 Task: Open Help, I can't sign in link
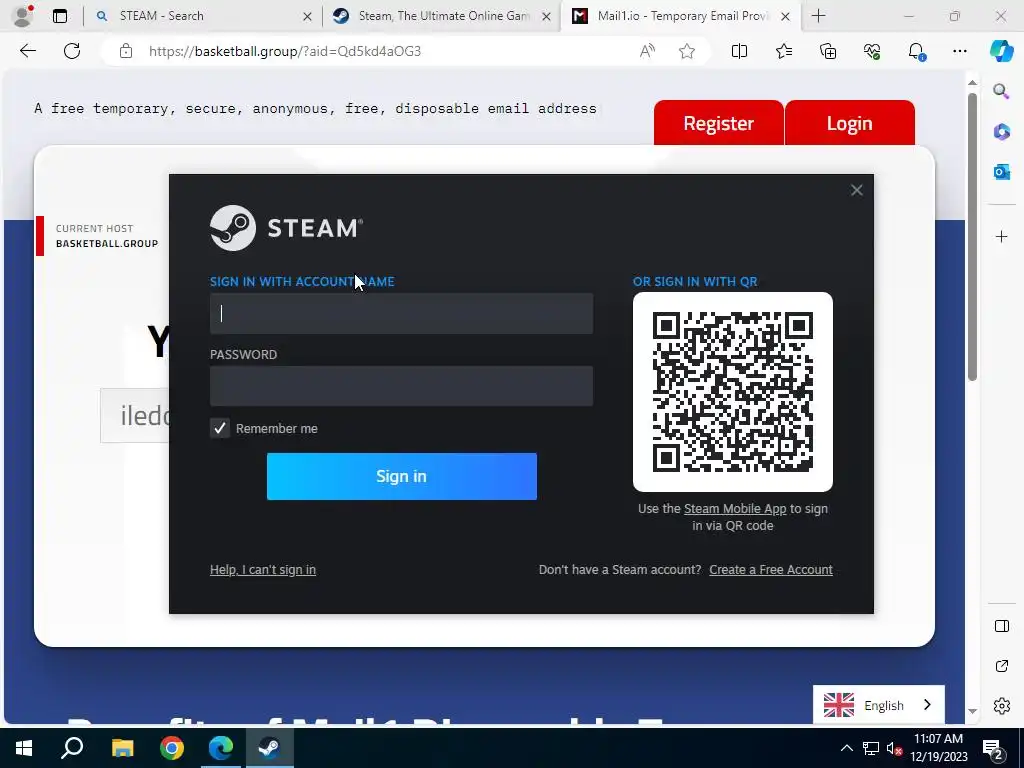(263, 569)
